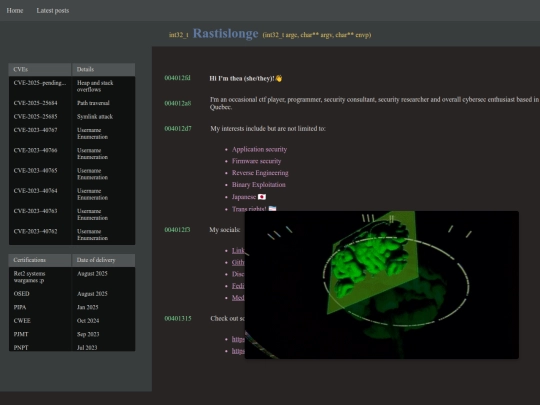Image resolution: width=540 pixels, height=405 pixels.
Task: Click the waving hand emoji
Action: coord(279,79)
